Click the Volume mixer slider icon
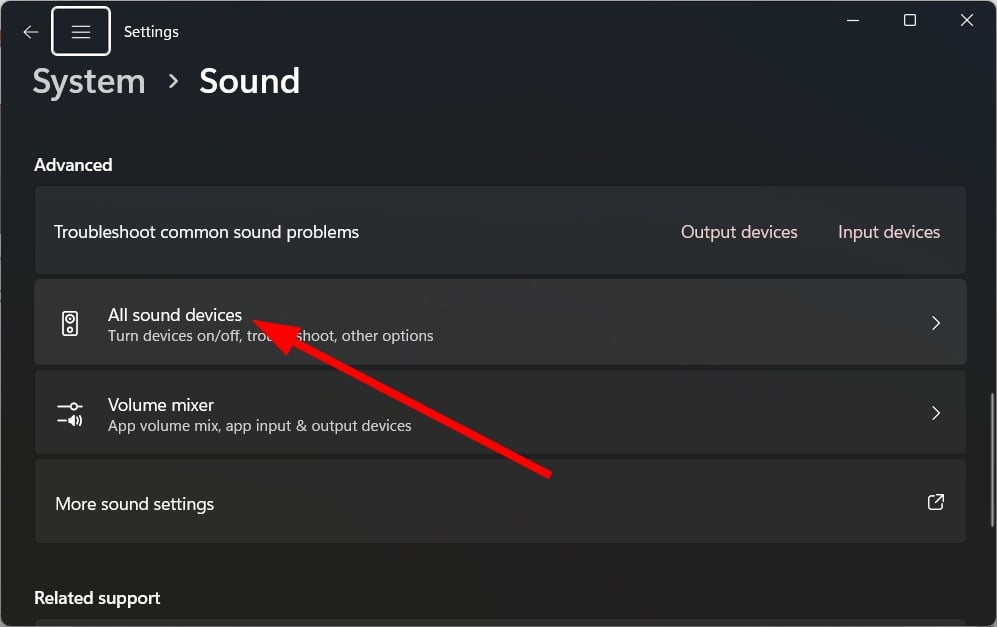Screen dimensions: 997x627 point(70,413)
